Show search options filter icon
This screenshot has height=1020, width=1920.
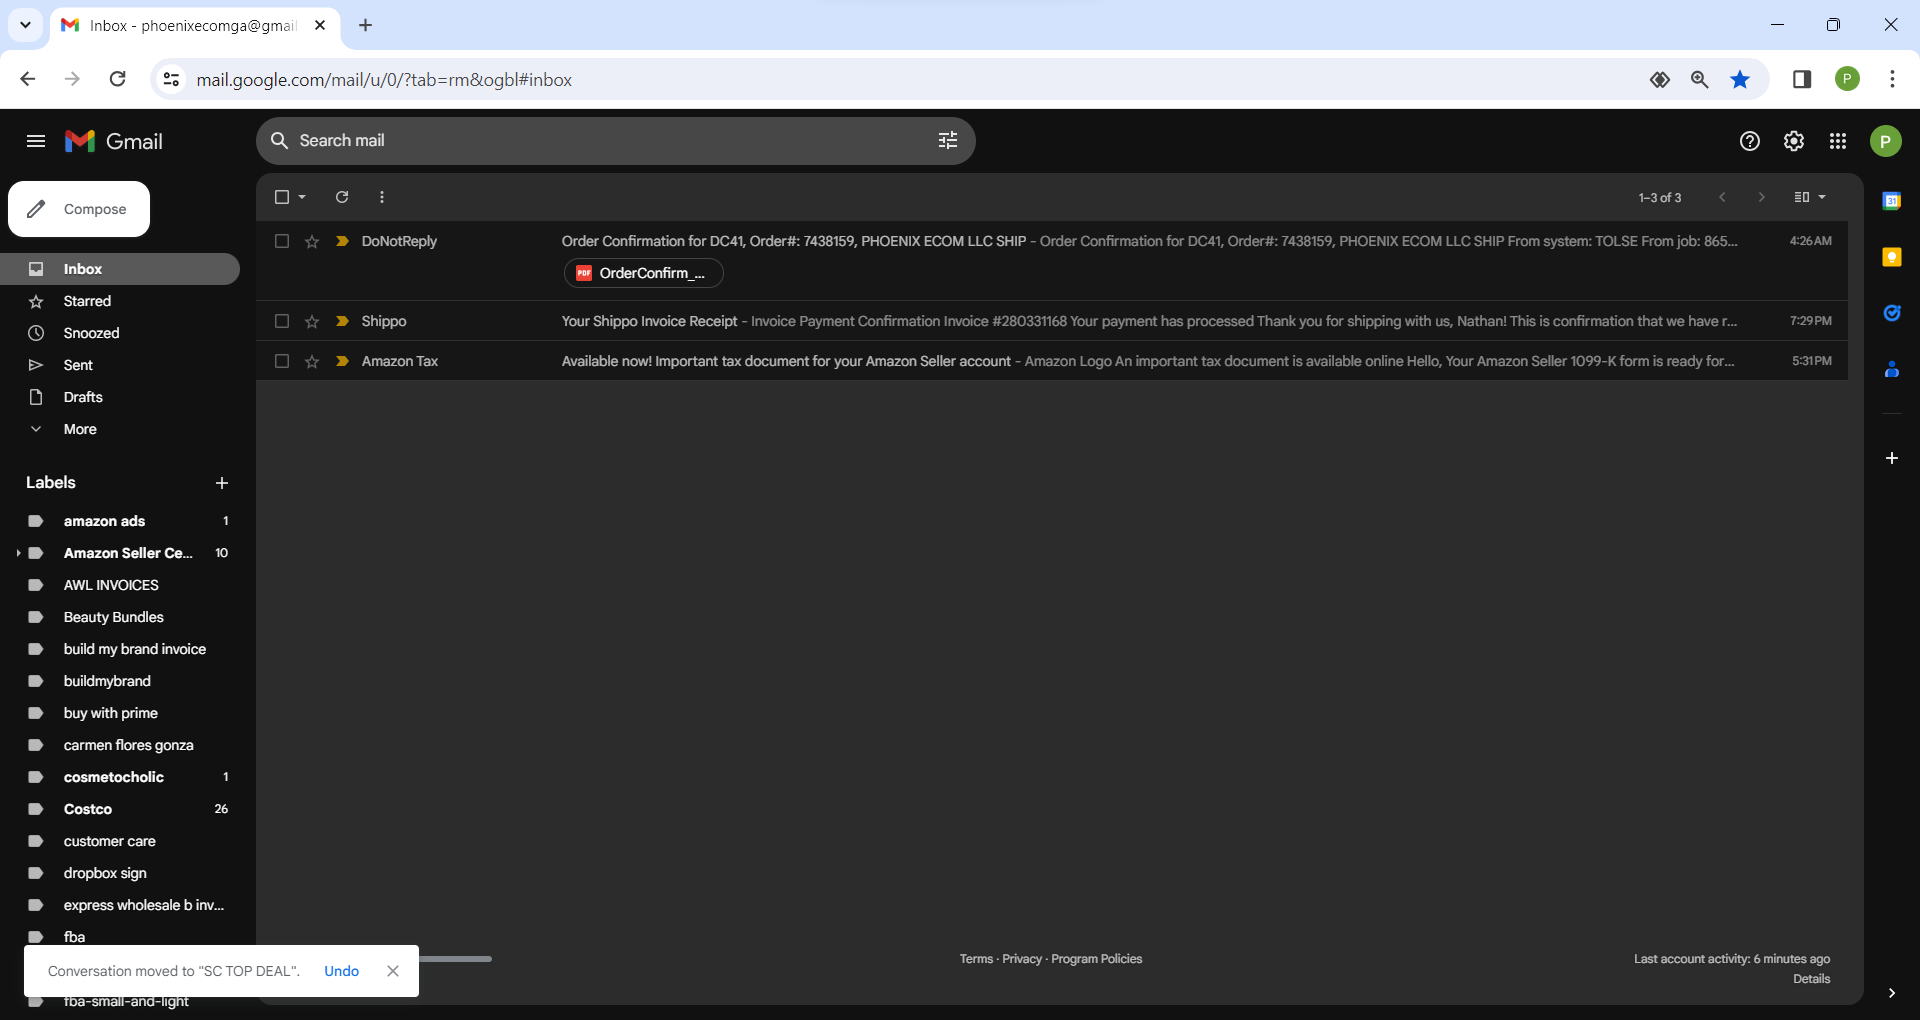(948, 141)
